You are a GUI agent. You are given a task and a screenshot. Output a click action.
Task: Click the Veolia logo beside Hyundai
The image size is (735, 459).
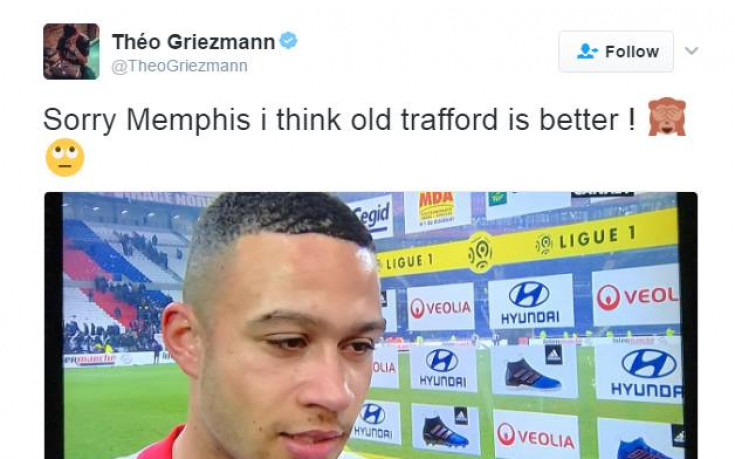pyautogui.click(x=441, y=308)
